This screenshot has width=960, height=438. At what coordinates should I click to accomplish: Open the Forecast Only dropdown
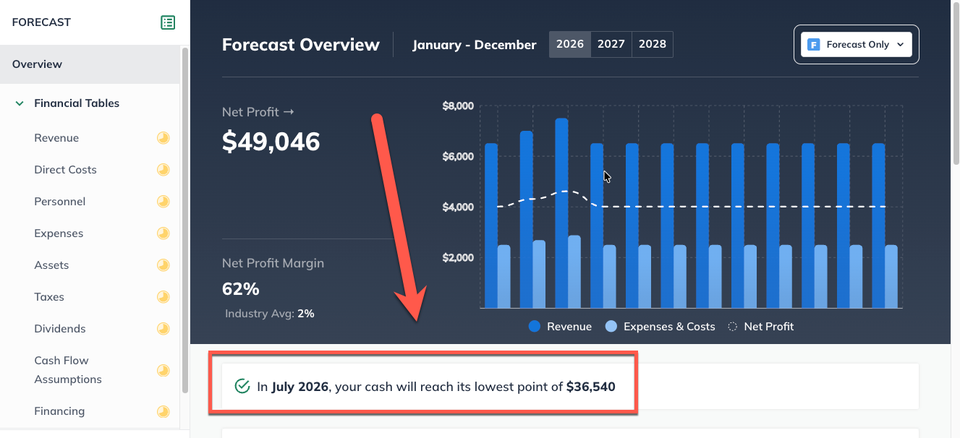tap(856, 45)
